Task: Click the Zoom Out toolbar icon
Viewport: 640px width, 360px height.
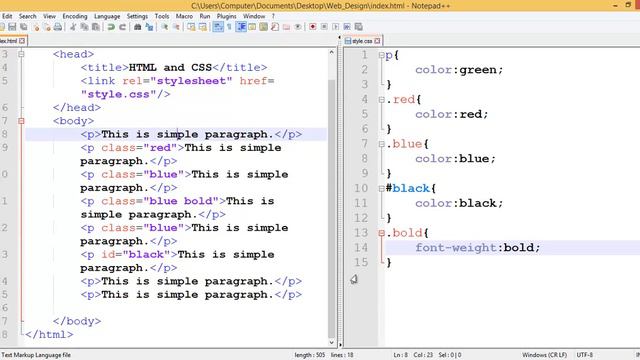Action: pyautogui.click(x=176, y=27)
